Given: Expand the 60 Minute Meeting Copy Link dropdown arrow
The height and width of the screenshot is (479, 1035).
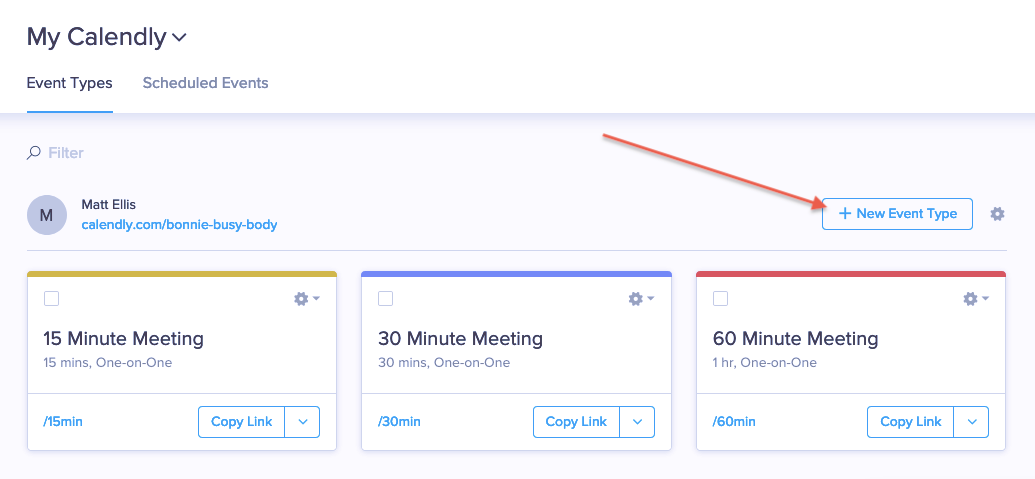Looking at the screenshot, I should [972, 422].
